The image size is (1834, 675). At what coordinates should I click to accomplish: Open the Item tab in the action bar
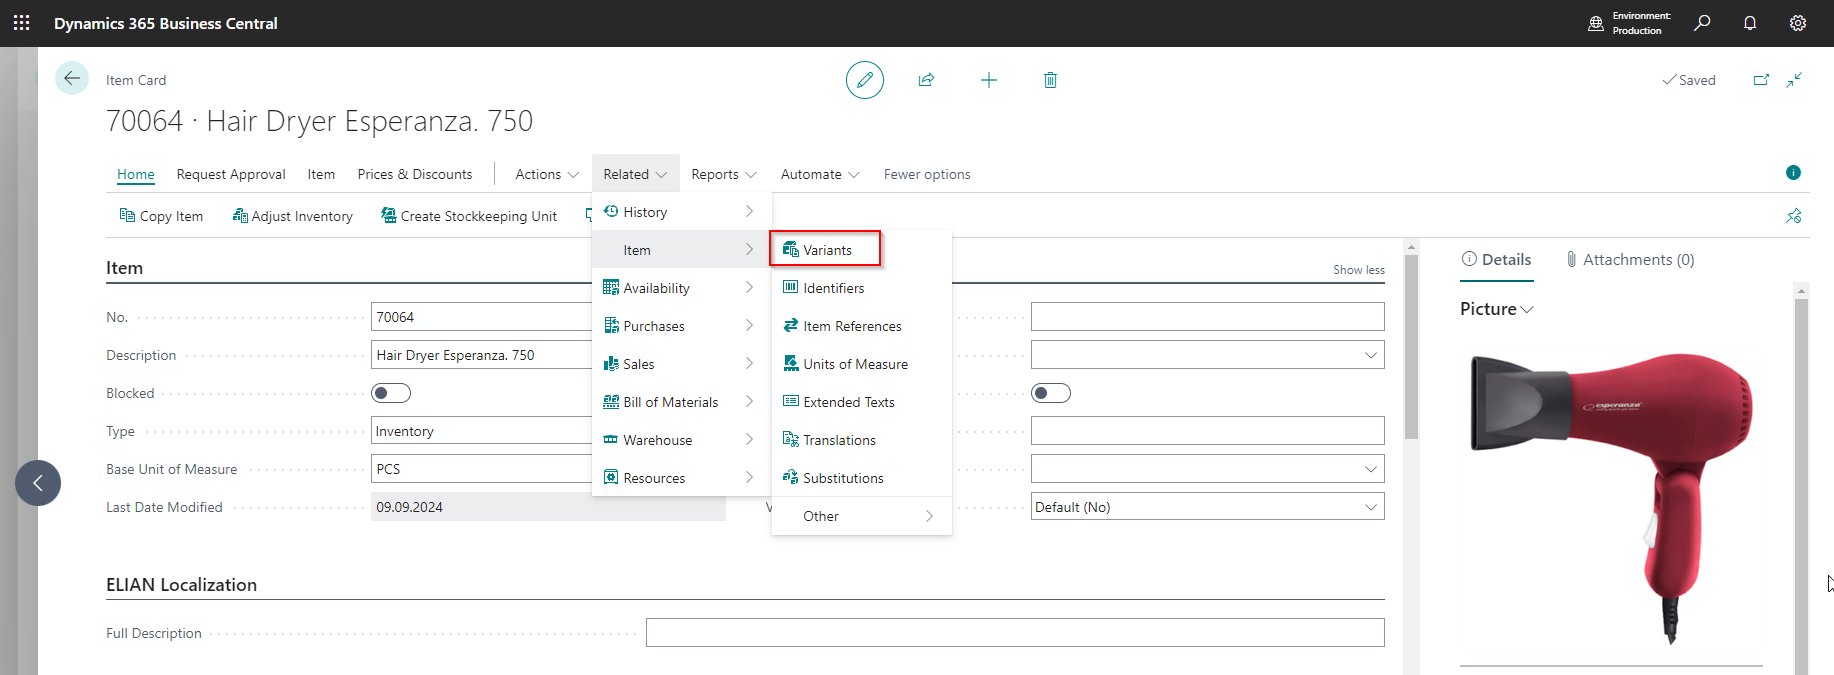[x=321, y=174]
